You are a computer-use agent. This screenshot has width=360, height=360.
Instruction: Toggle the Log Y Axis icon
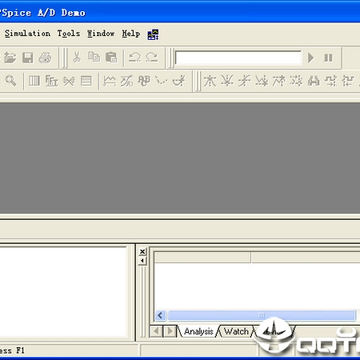86,81
